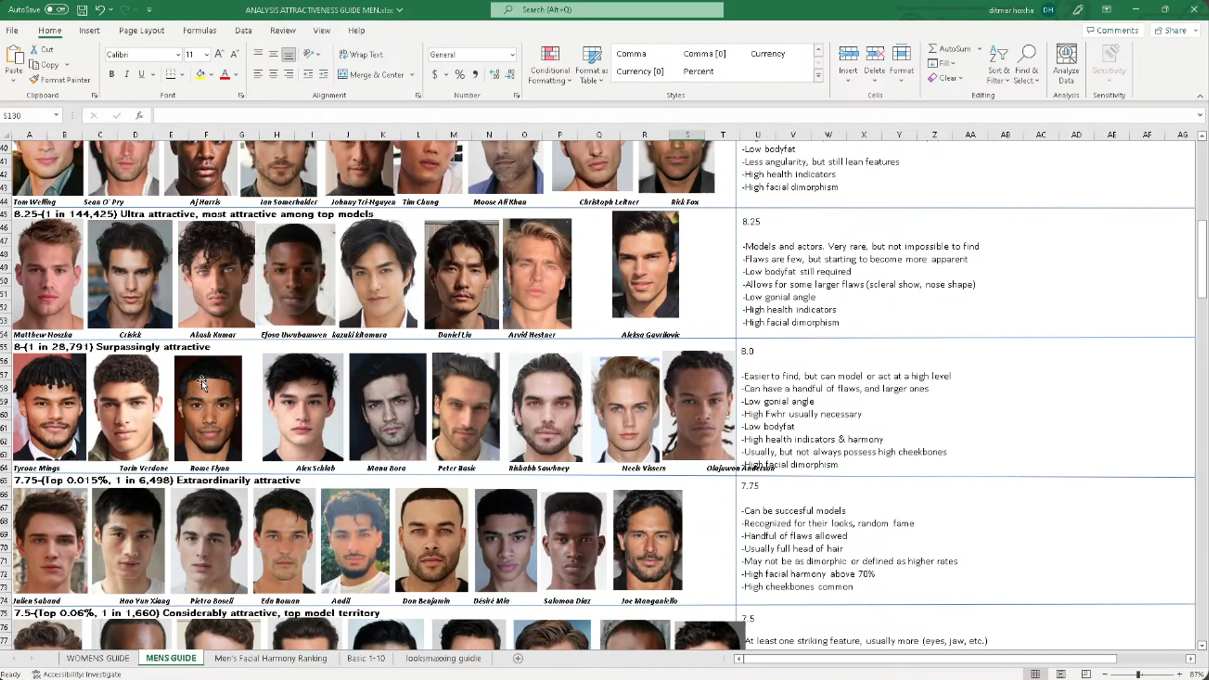
Task: Toggle bold formatting
Action: click(111, 74)
